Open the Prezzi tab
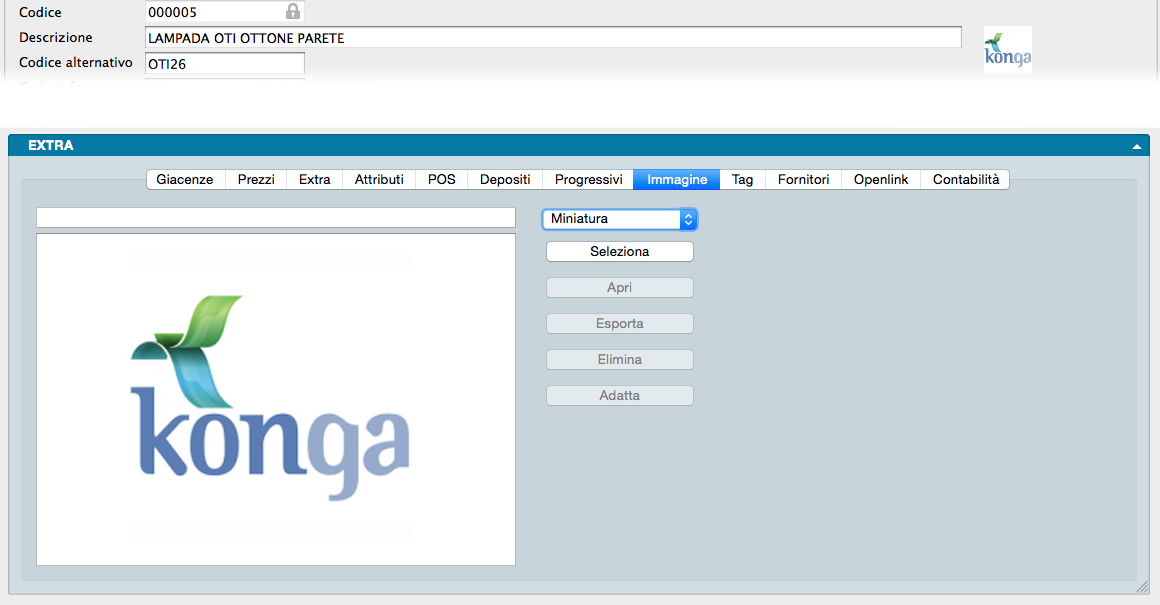Viewport: 1160px width, 605px height. (256, 180)
